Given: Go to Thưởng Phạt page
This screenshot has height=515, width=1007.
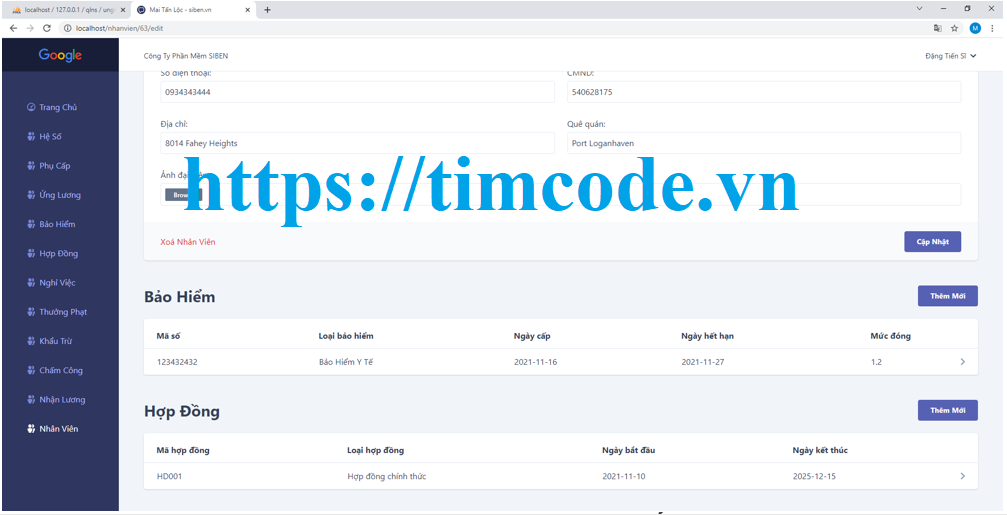Looking at the screenshot, I should pyautogui.click(x=63, y=312).
